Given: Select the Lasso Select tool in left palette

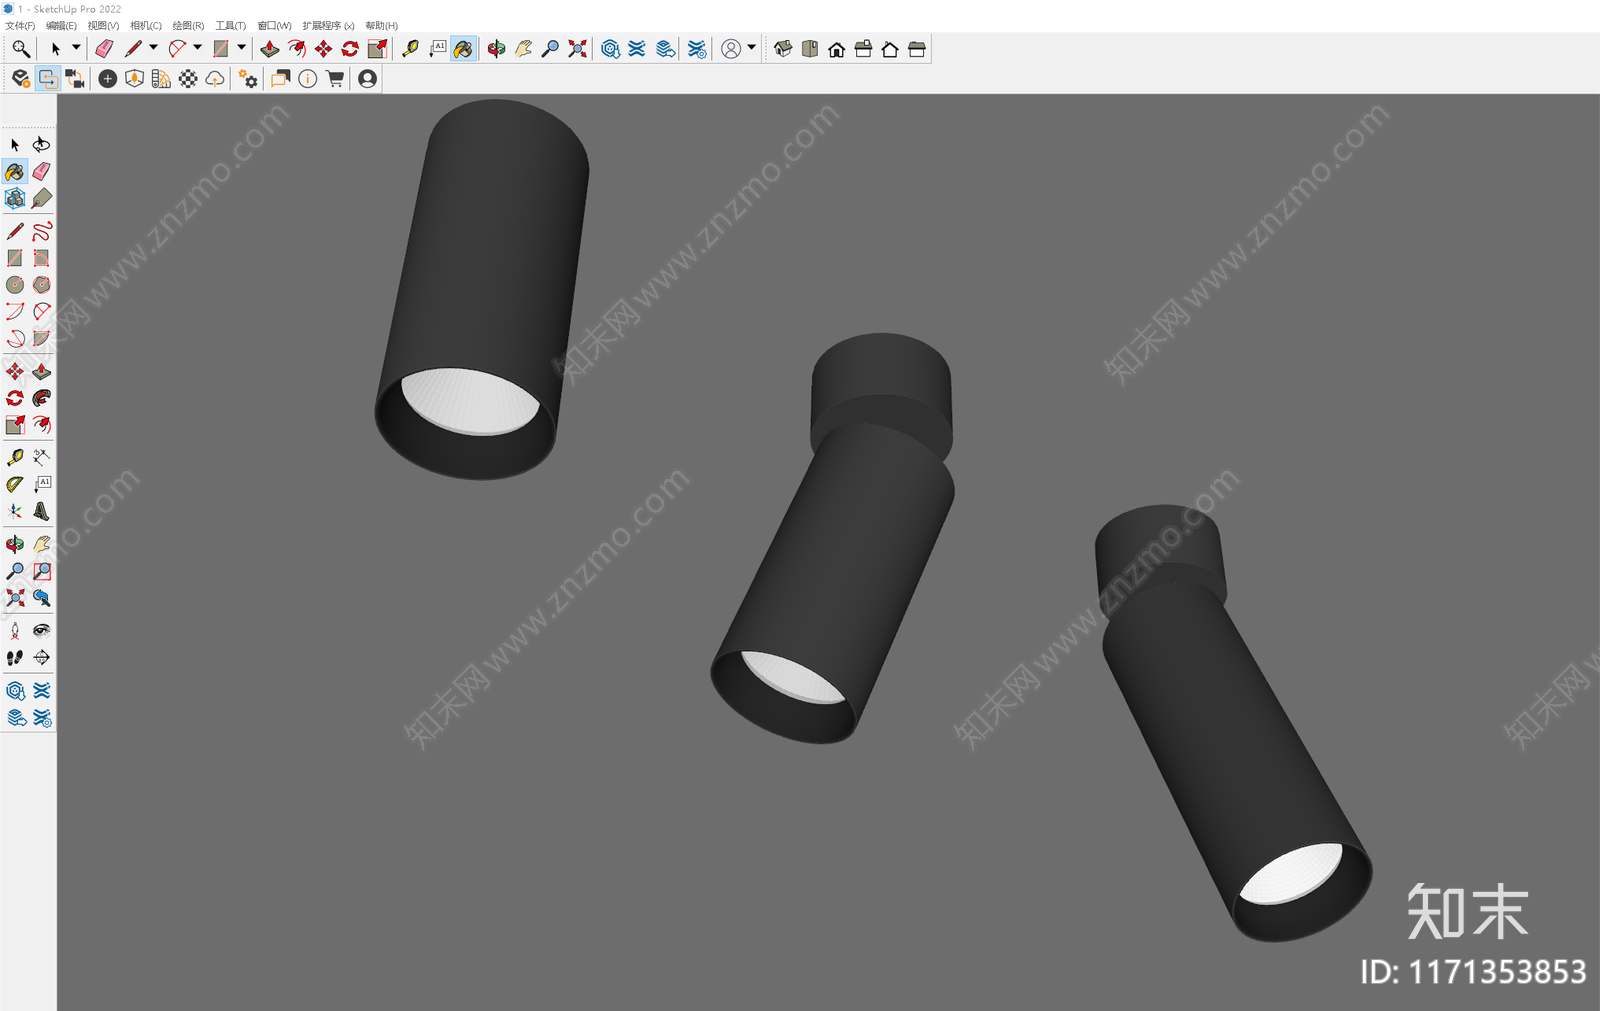Looking at the screenshot, I should click(41, 145).
